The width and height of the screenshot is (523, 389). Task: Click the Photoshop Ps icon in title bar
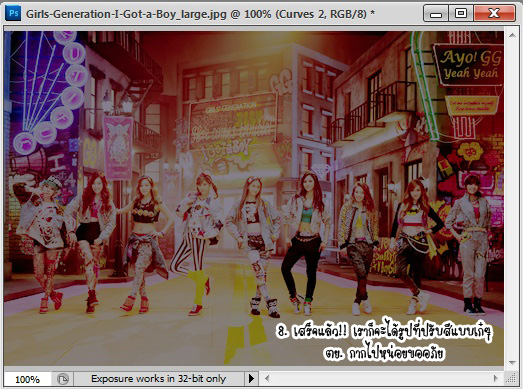[x=13, y=14]
